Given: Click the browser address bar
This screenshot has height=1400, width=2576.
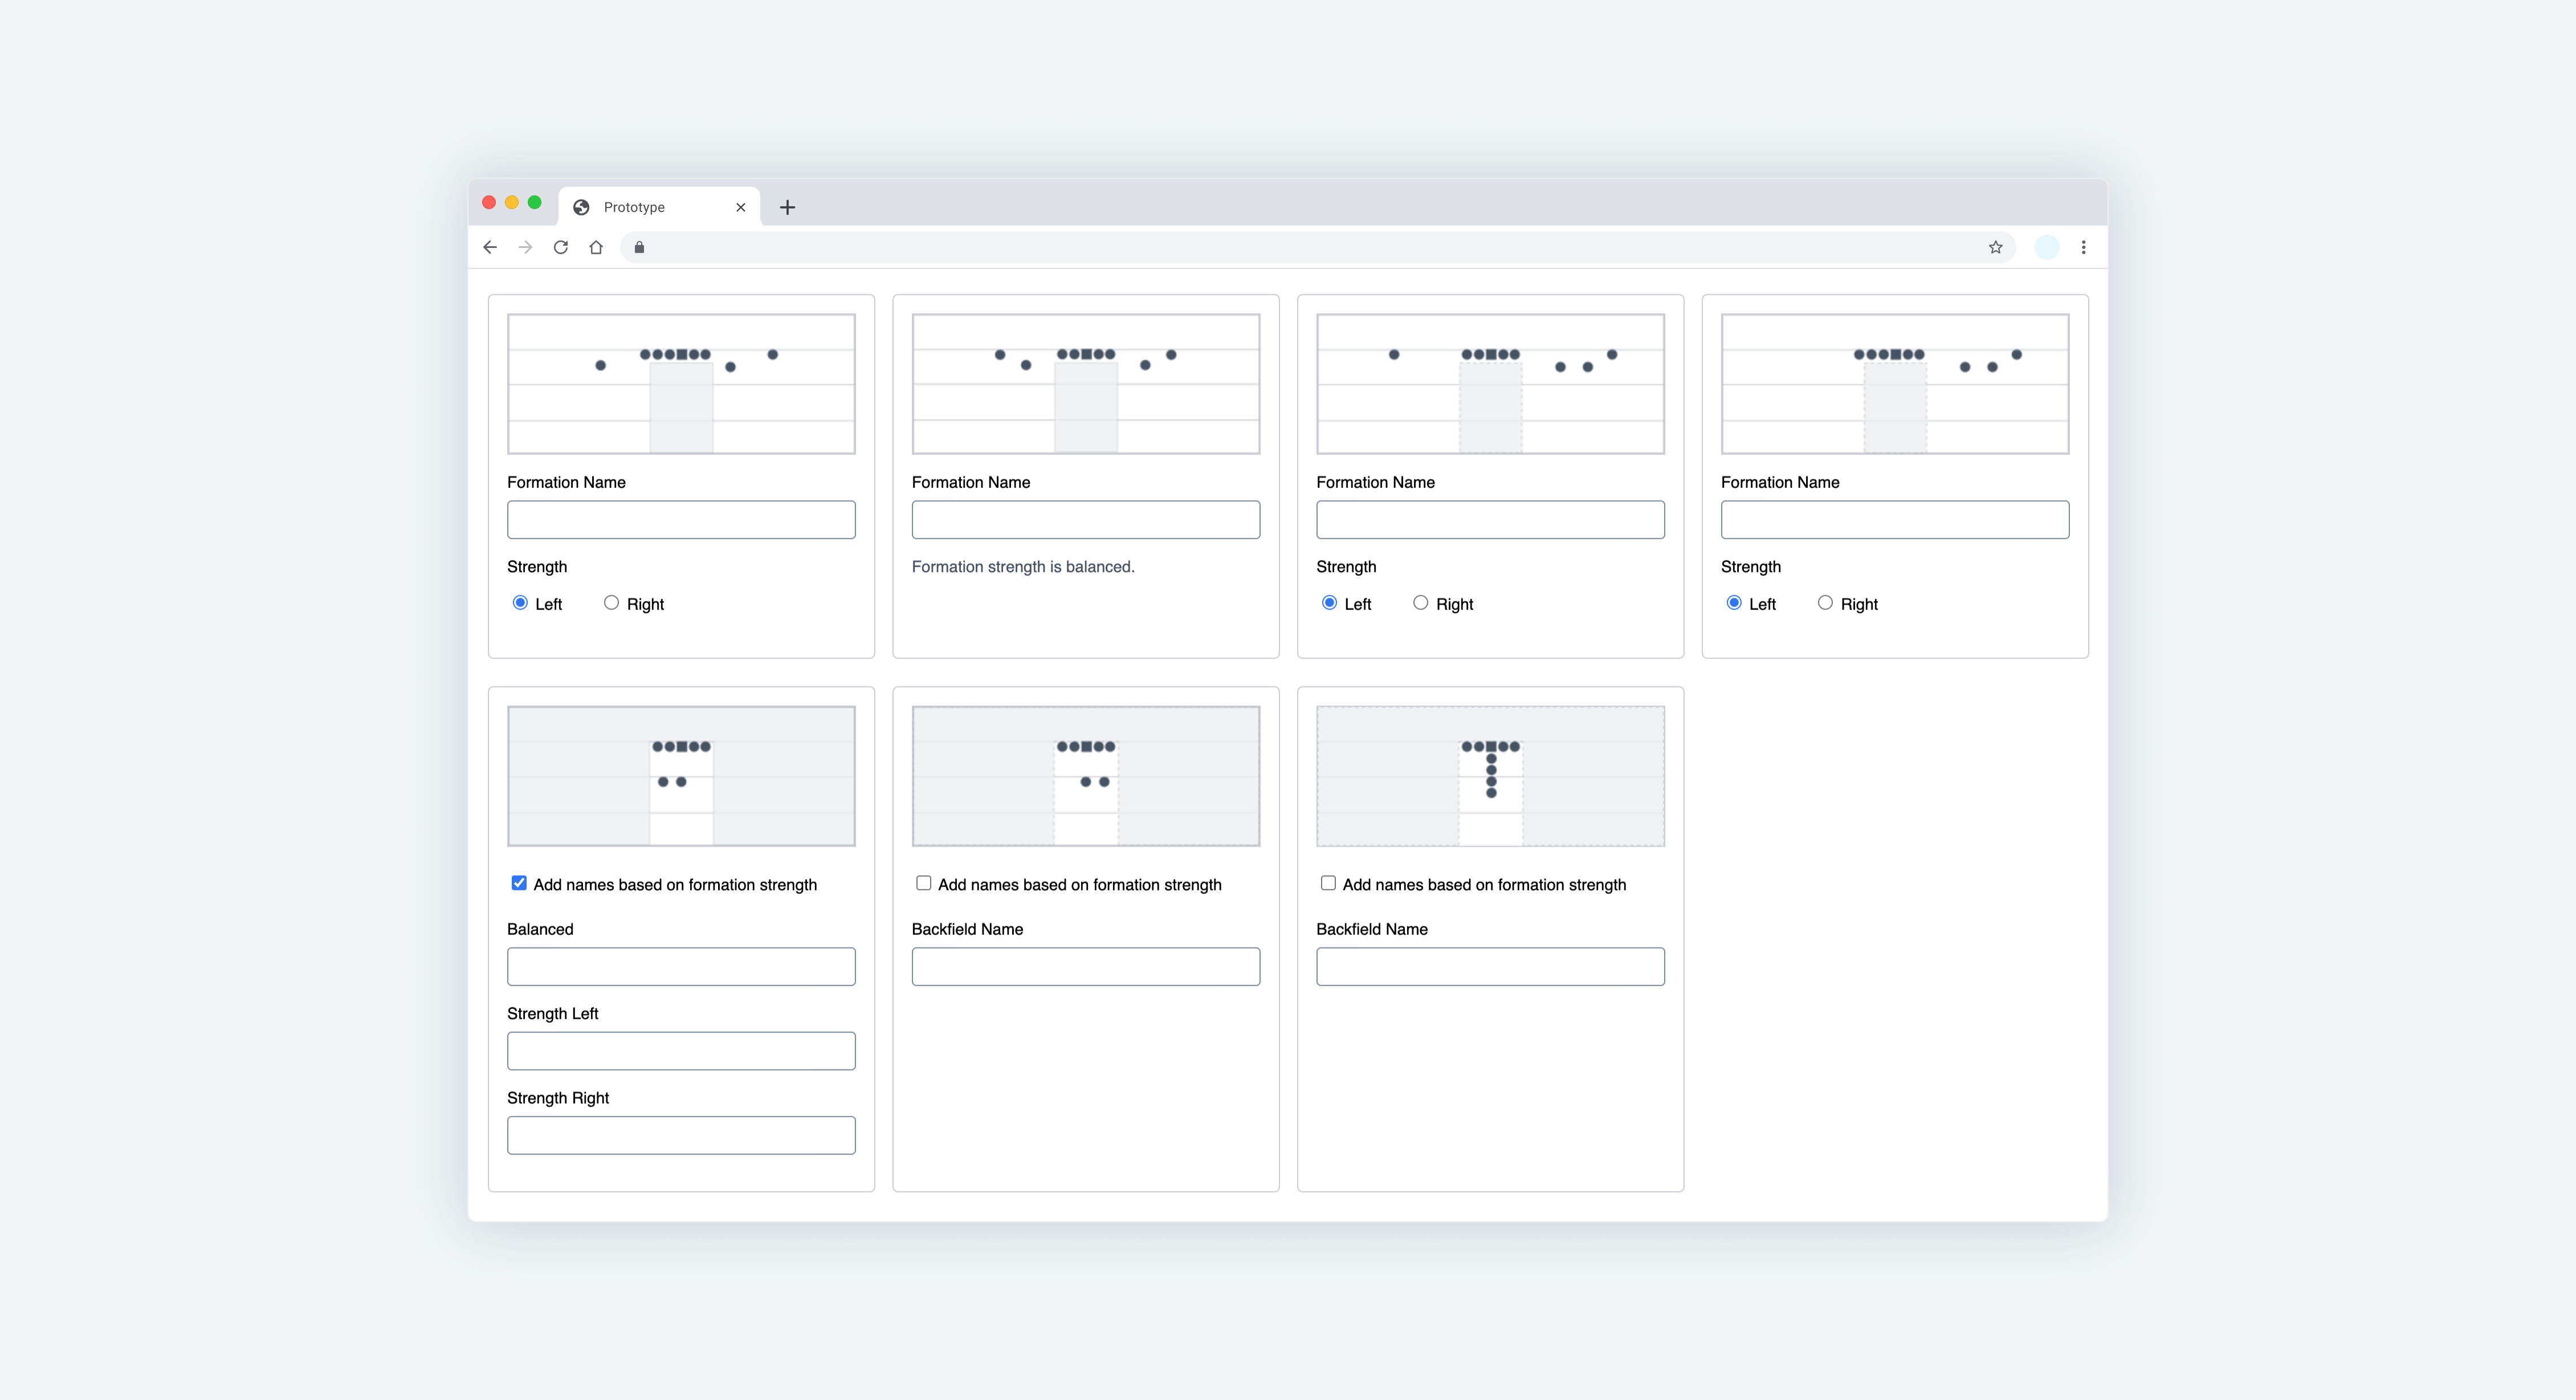Looking at the screenshot, I should pyautogui.click(x=1318, y=247).
